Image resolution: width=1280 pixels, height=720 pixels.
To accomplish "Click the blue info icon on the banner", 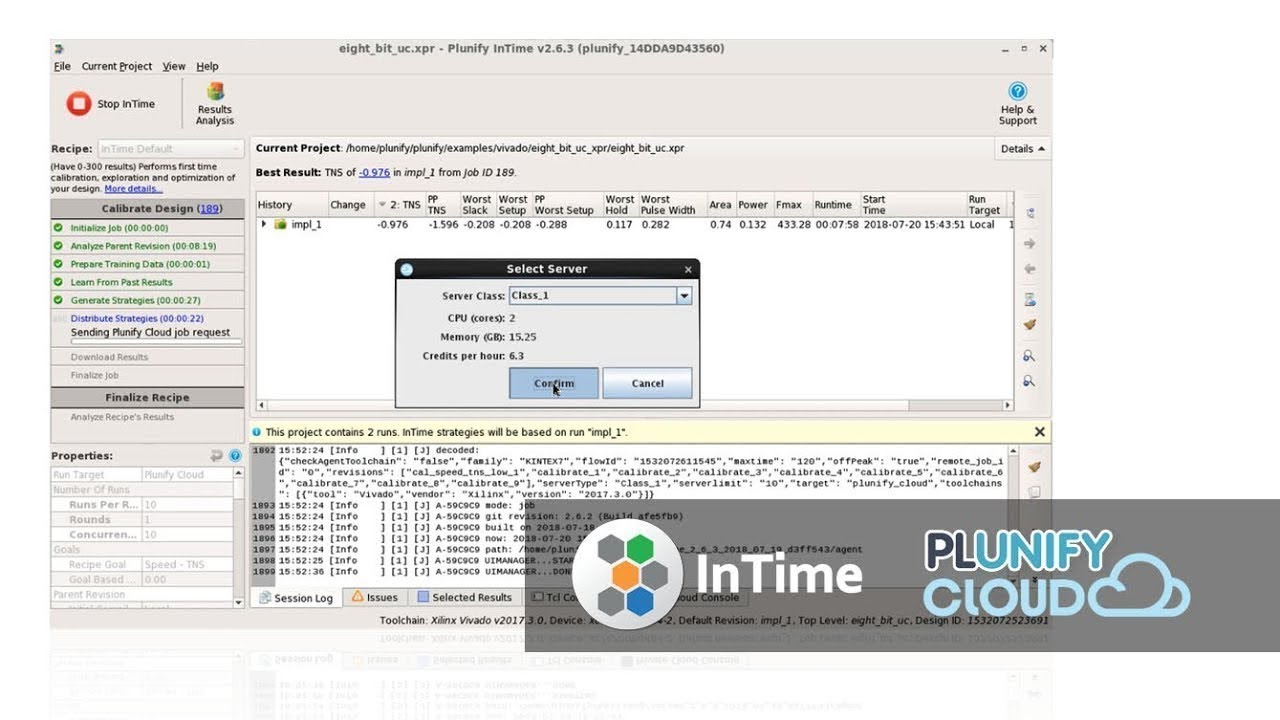I will (257, 432).
